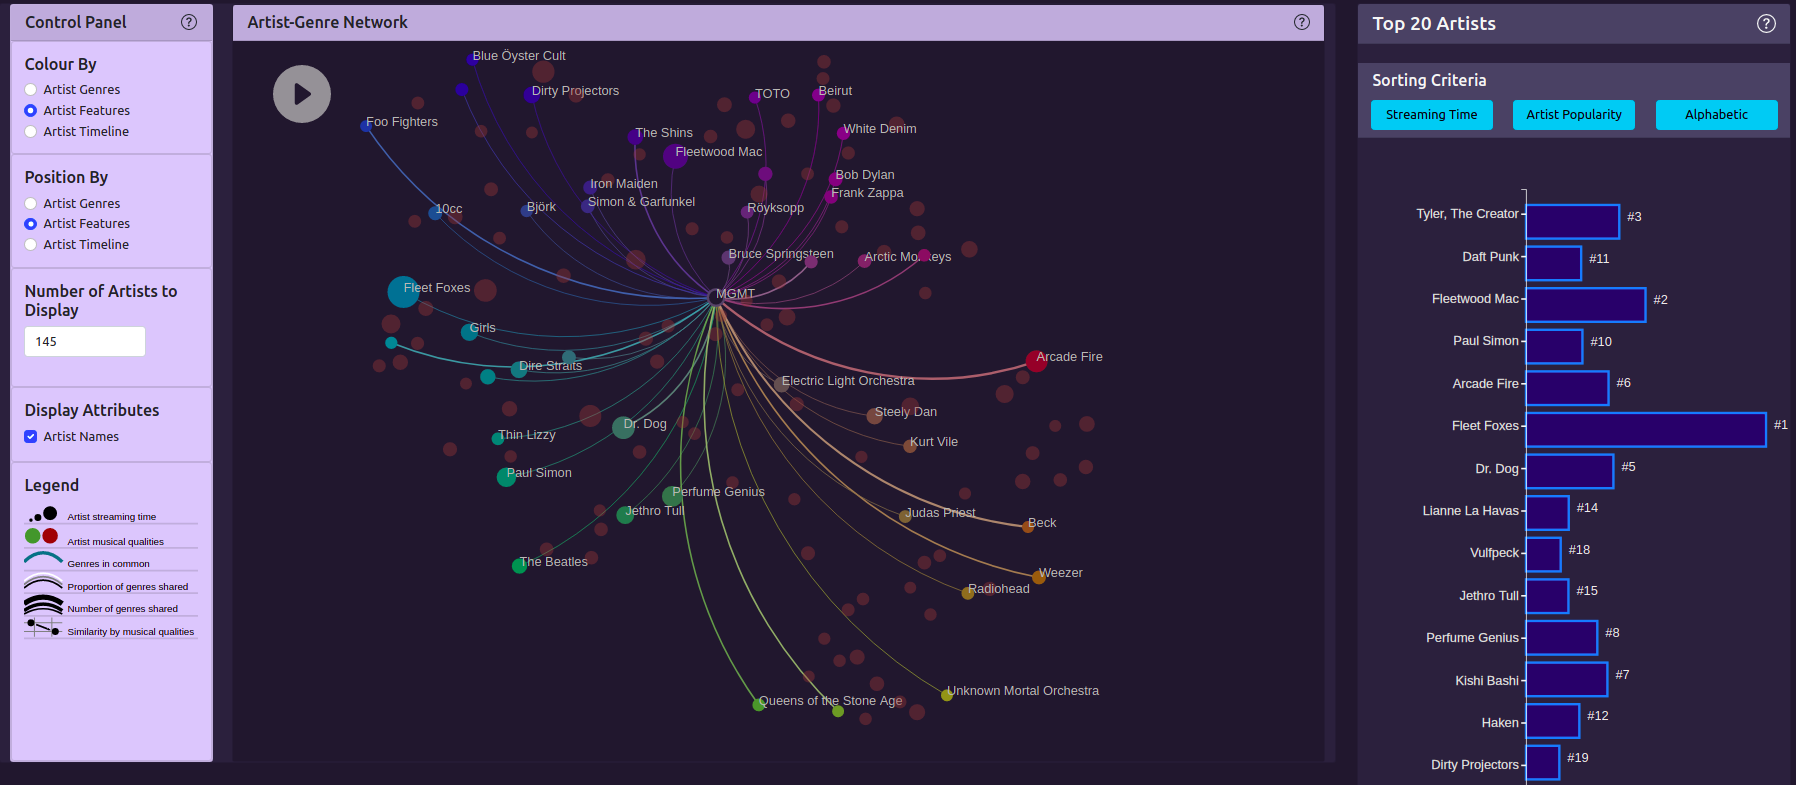Select the Beirut node
The width and height of the screenshot is (1796, 785).
point(818,95)
